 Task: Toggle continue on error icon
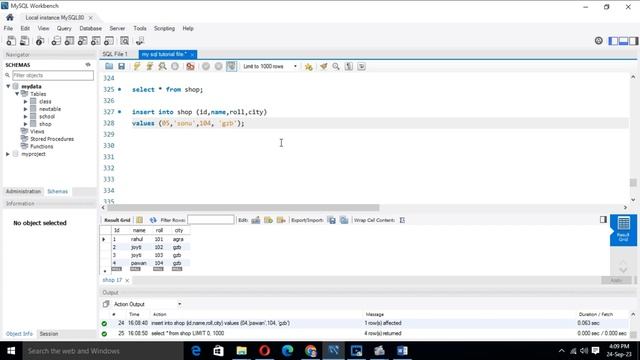click(x=190, y=66)
